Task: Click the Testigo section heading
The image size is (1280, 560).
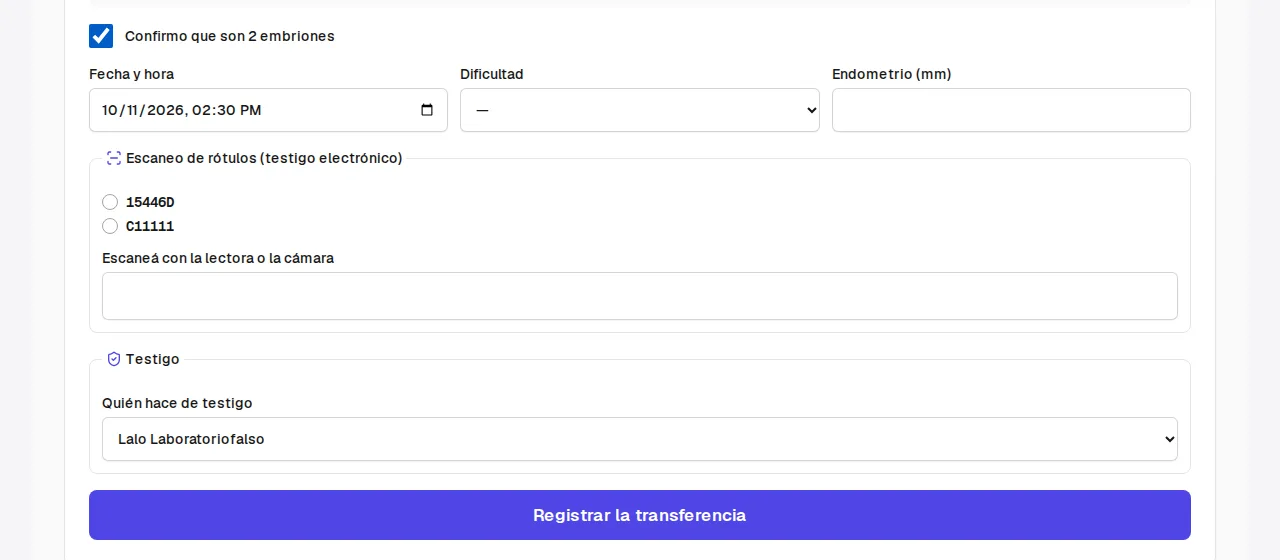Action: 153,359
